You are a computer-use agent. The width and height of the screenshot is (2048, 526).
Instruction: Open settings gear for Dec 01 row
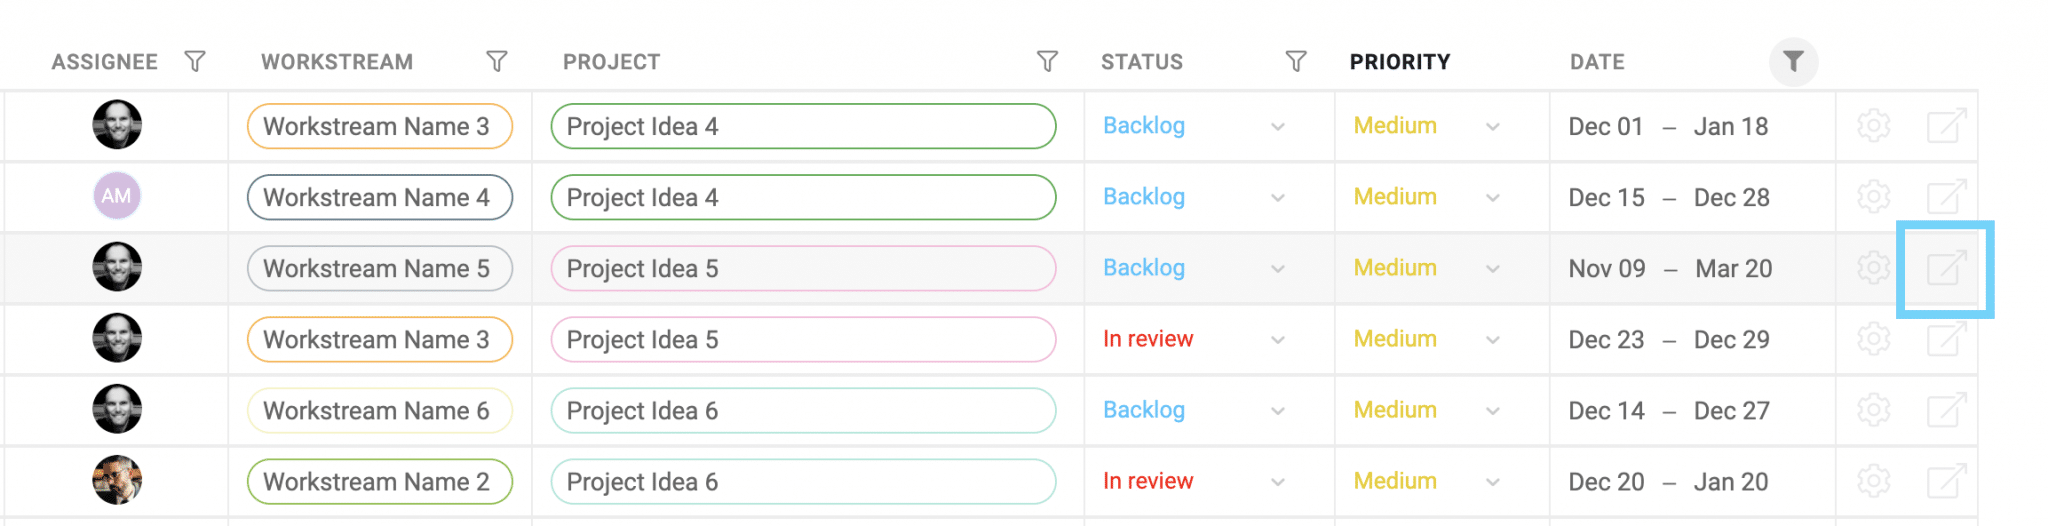pos(1873,126)
